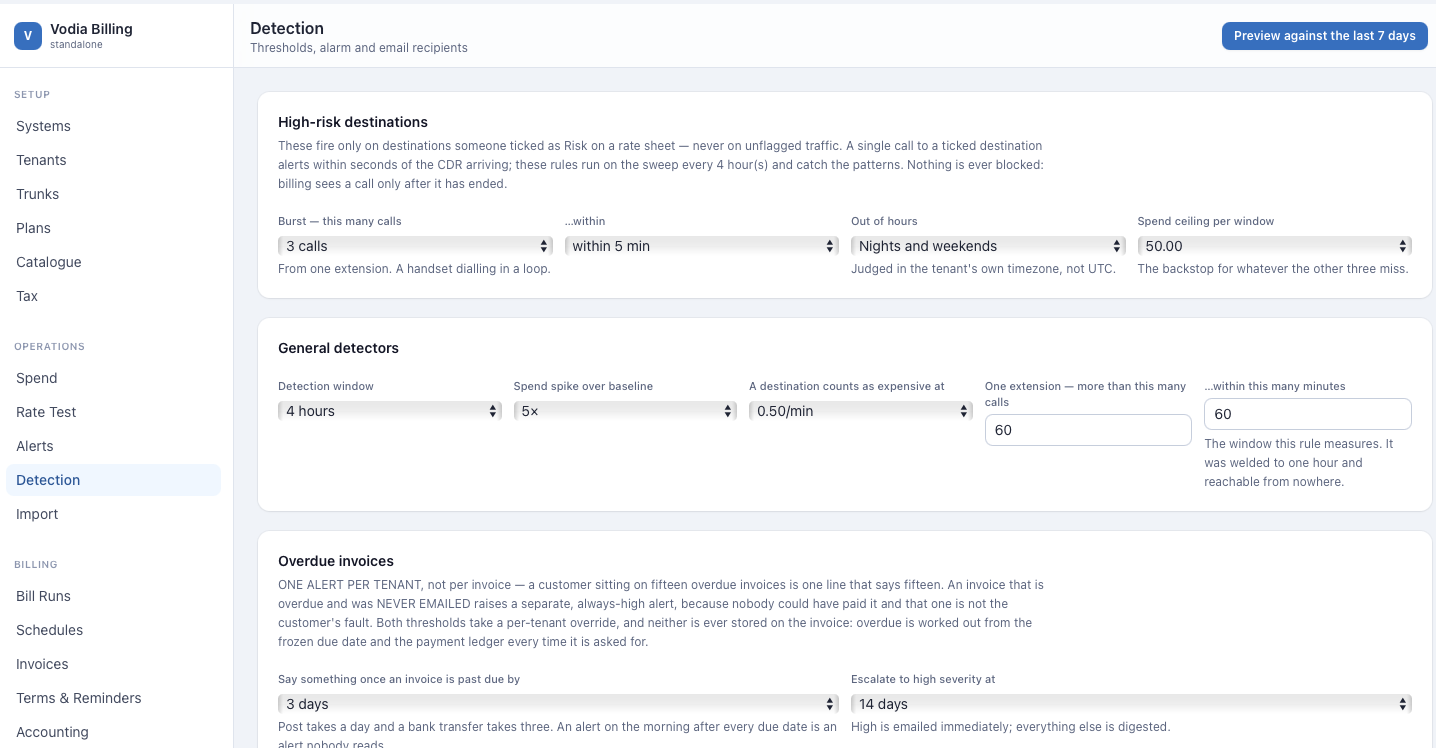Go to Bill Runs under Billing
The height and width of the screenshot is (748, 1436).
pos(113,596)
